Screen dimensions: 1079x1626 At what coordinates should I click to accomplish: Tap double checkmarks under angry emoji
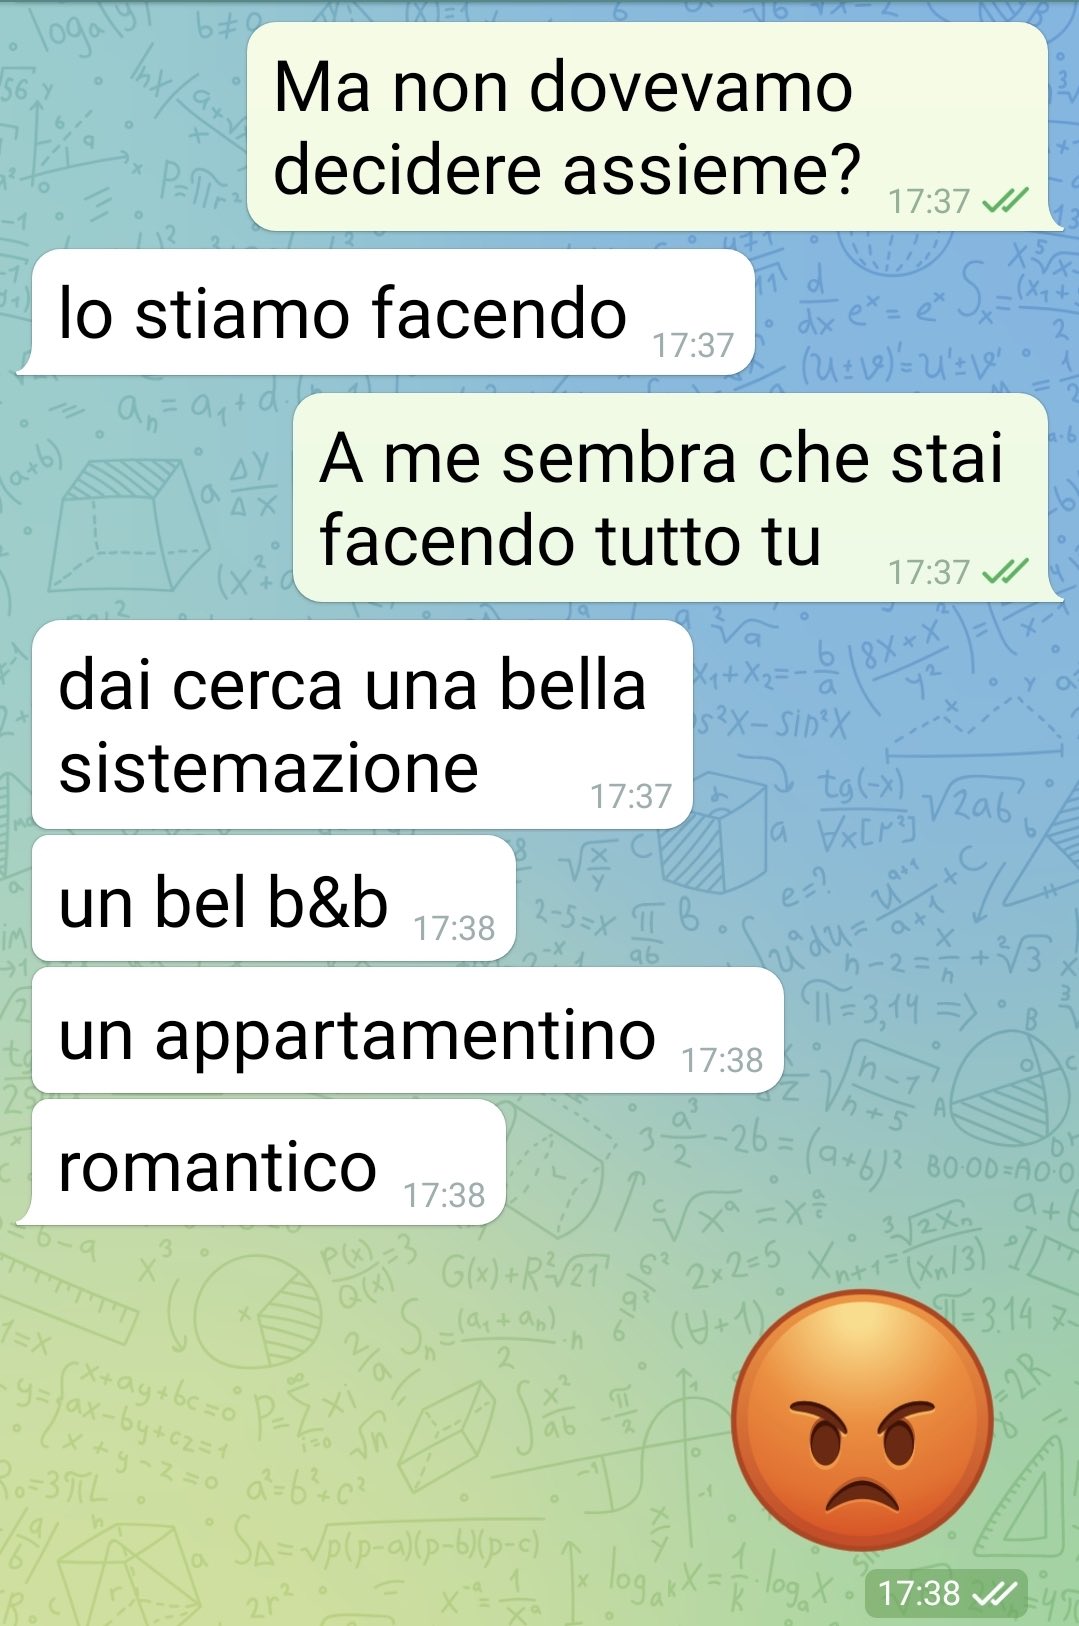pos(995,1592)
